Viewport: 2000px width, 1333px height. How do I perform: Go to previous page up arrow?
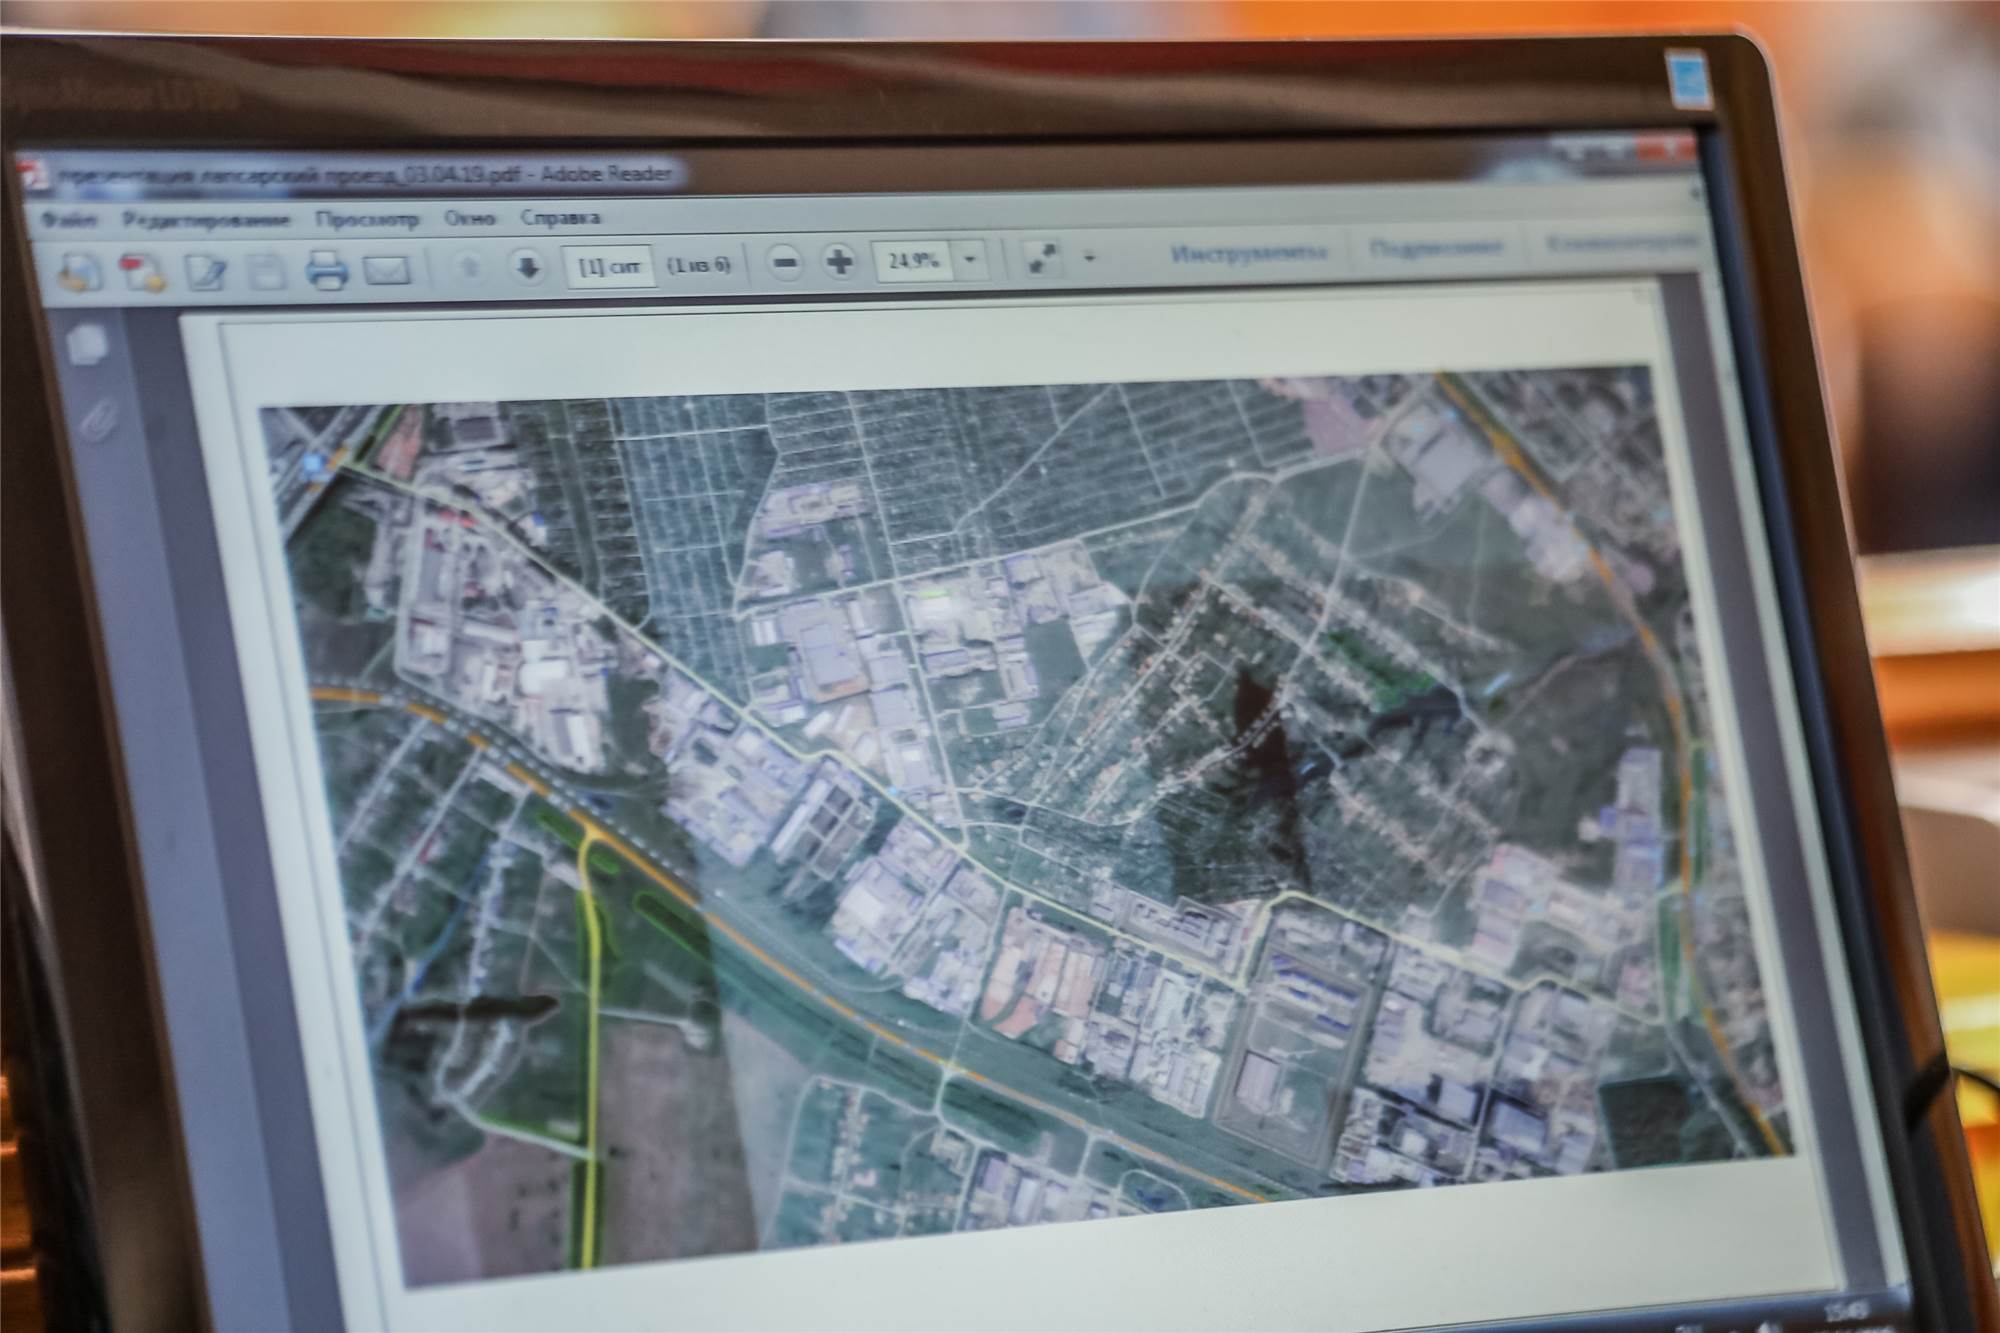click(x=470, y=267)
